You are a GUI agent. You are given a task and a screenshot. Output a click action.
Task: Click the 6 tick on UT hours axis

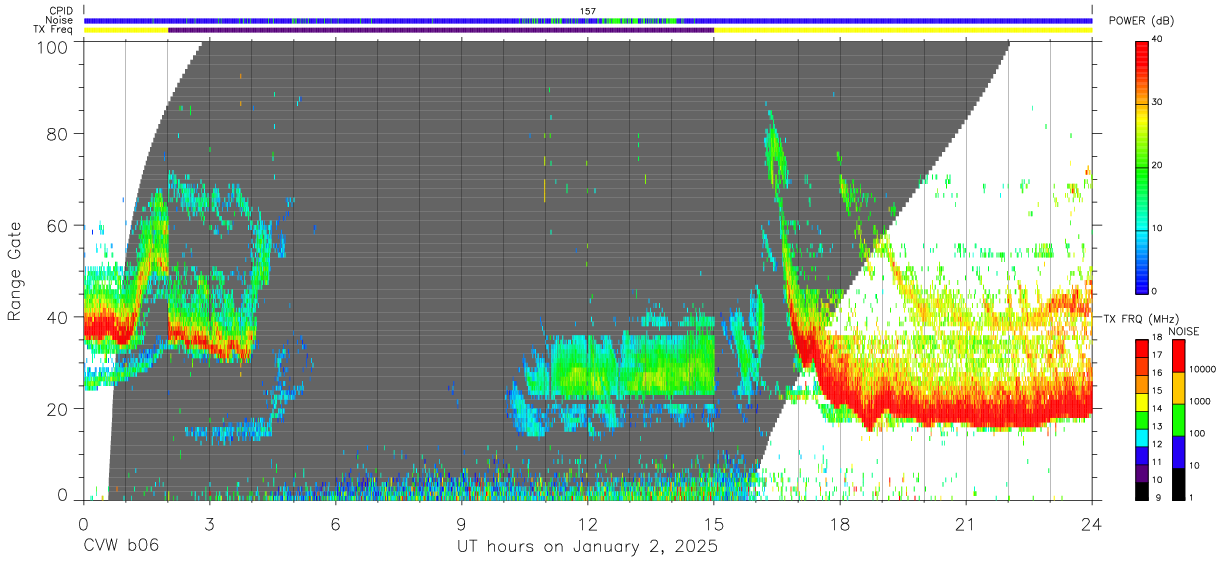336,524
